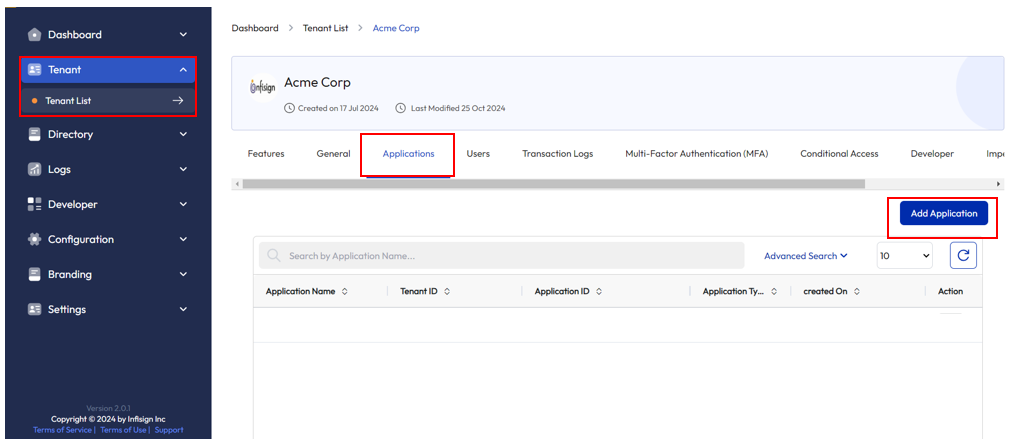Click the Search by Application Name field
Image resolution: width=1023 pixels, height=442 pixels.
[x=502, y=256]
